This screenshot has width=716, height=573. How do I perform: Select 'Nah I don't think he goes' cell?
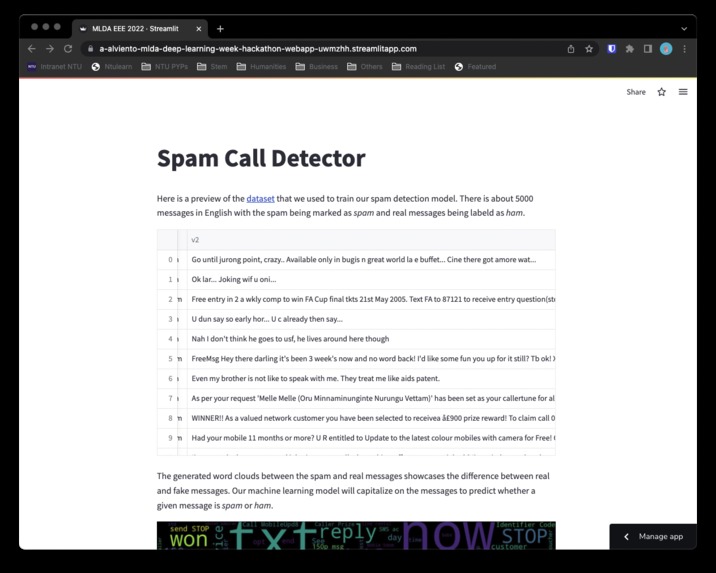click(372, 339)
